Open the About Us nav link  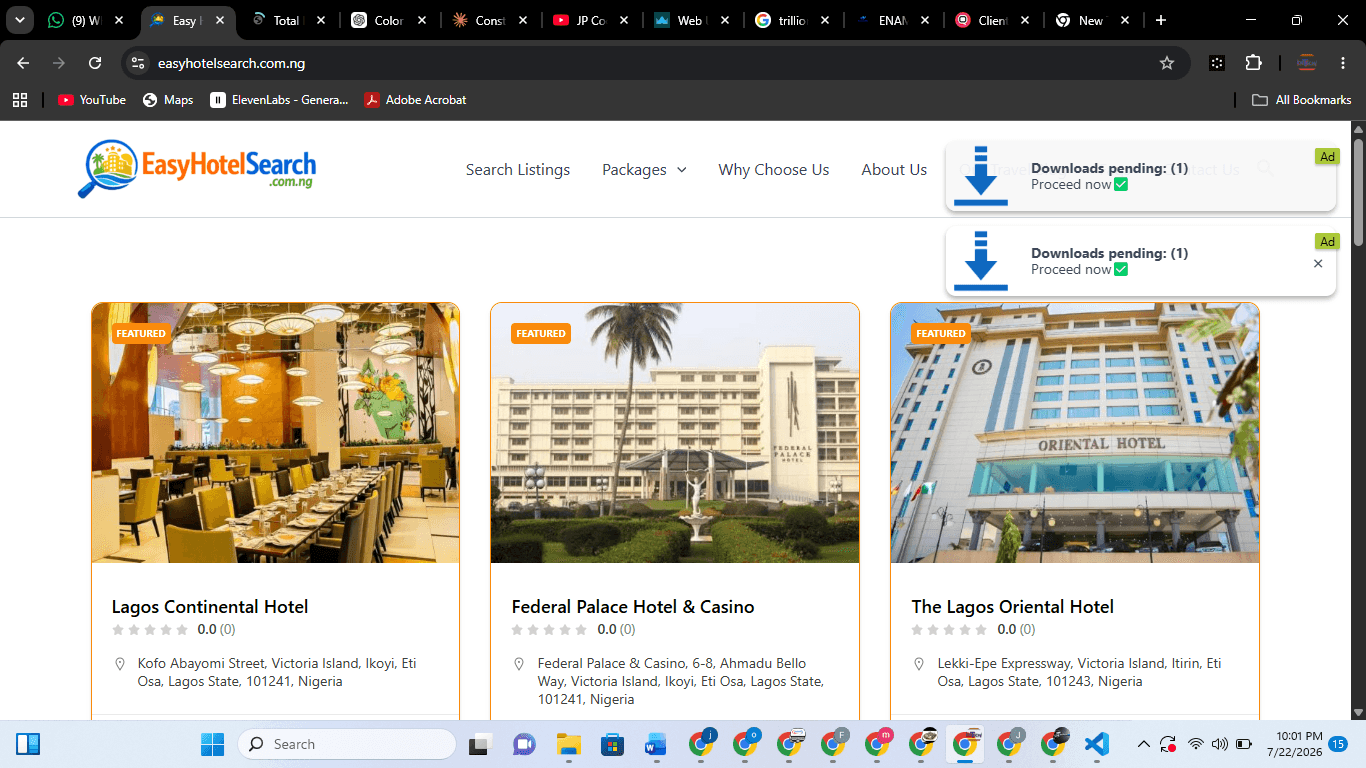(x=894, y=170)
